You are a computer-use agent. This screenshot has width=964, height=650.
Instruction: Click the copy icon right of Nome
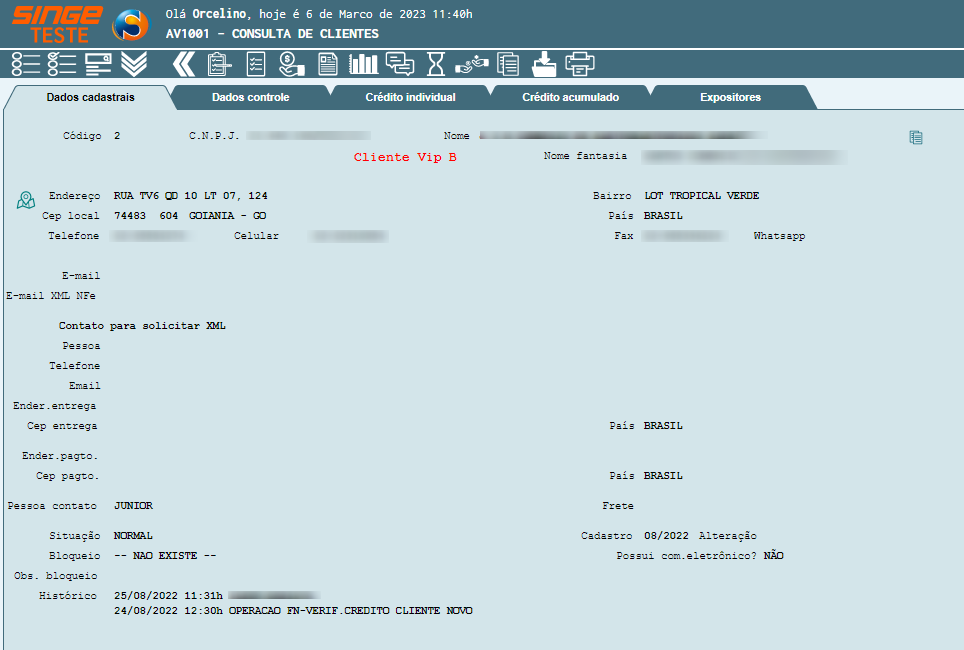915,138
